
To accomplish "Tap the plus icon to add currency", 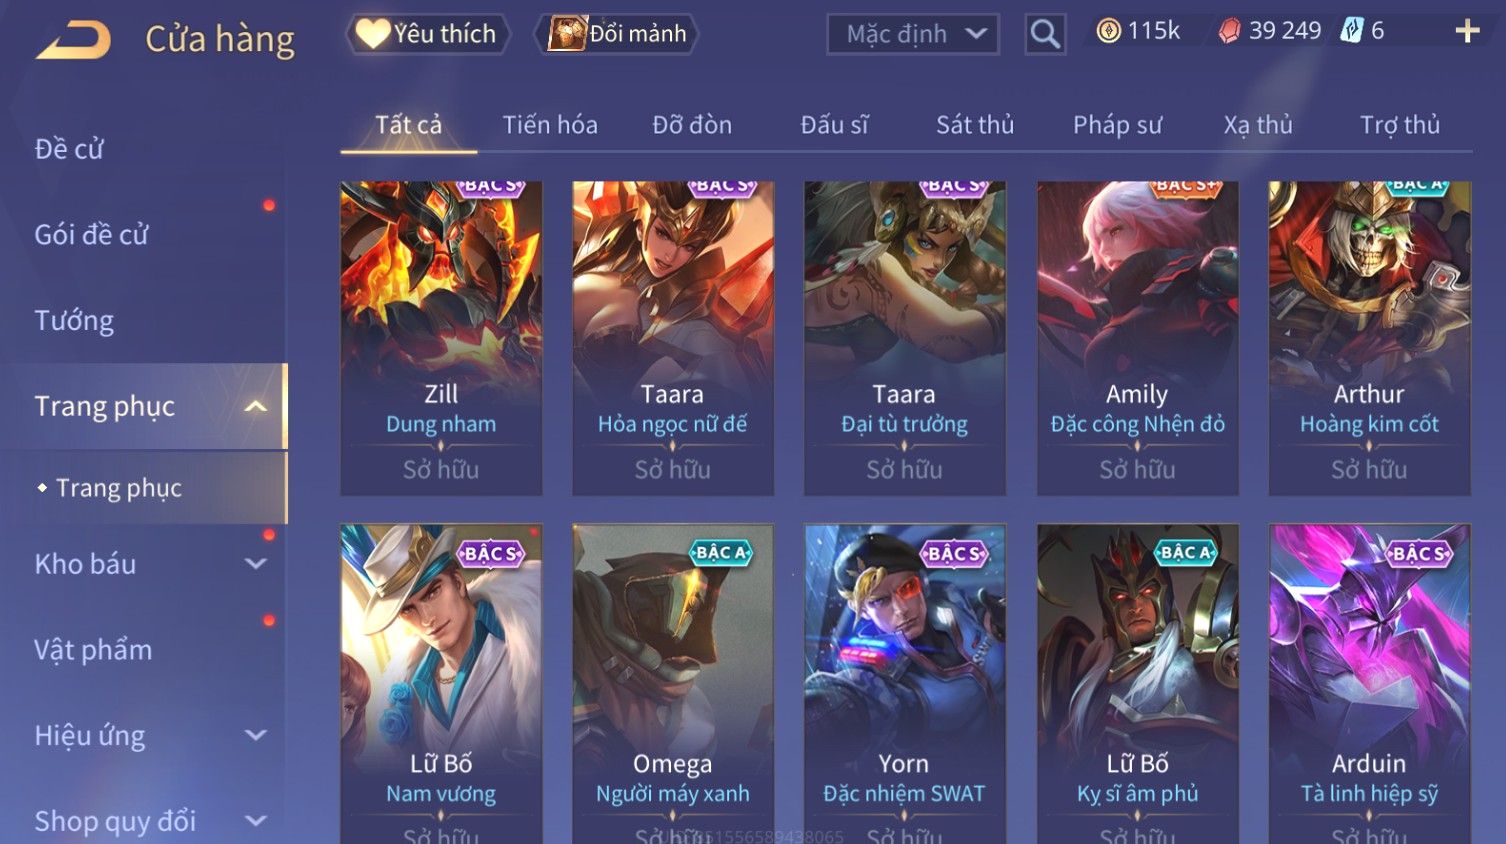I will click(1467, 32).
